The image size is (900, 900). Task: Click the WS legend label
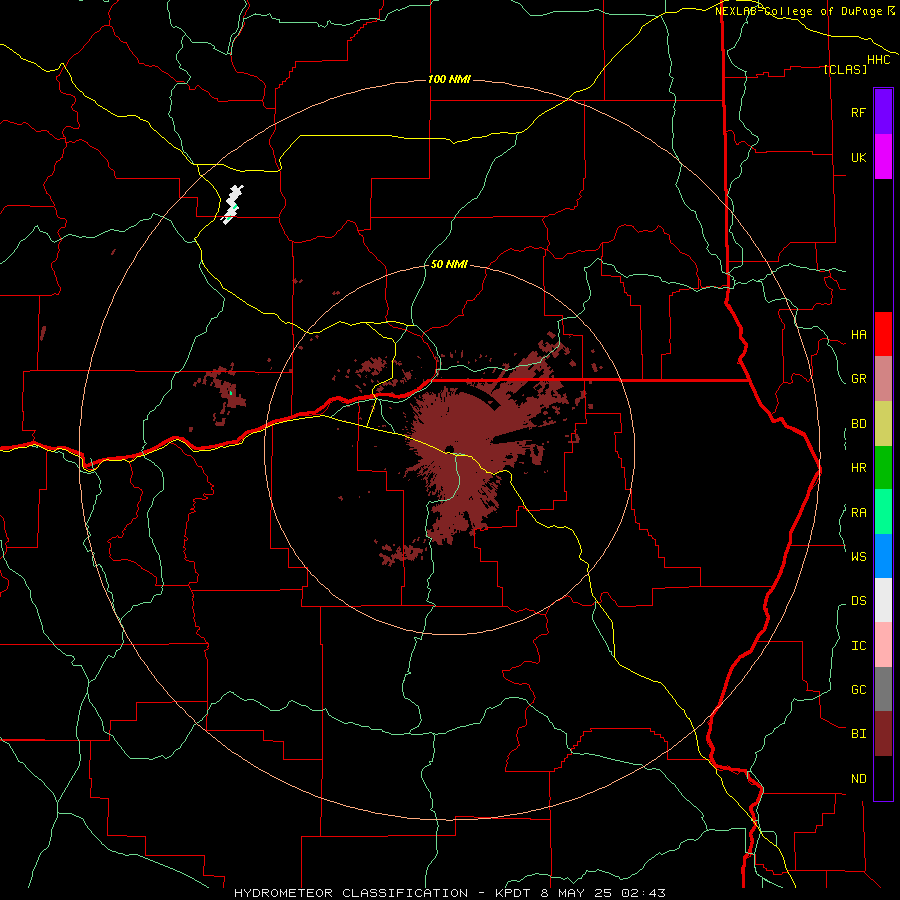coord(859,556)
